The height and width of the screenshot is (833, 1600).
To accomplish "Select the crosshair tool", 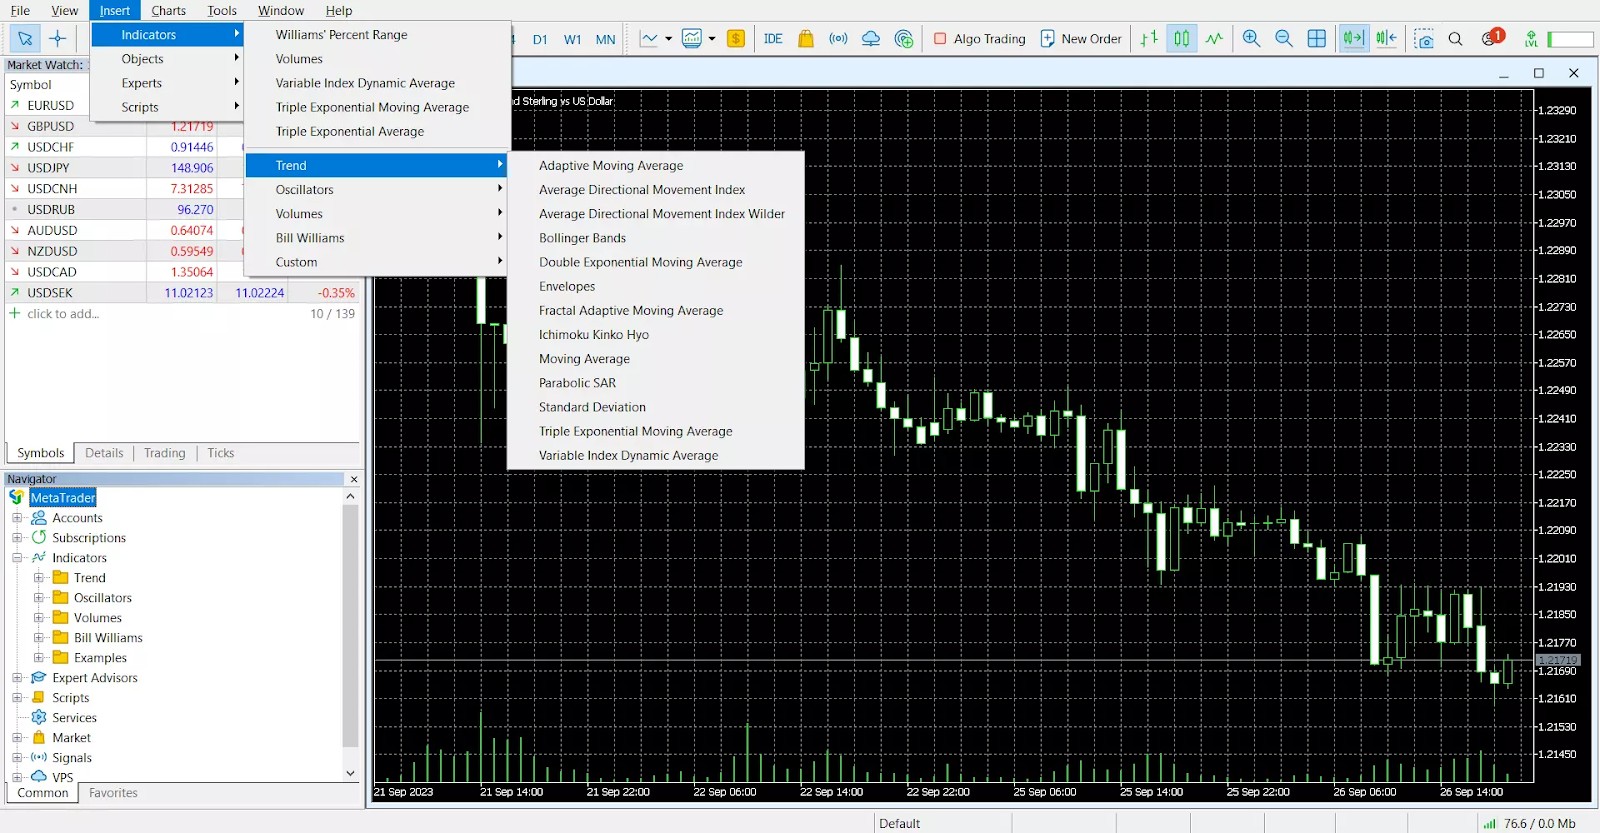I will pos(58,39).
